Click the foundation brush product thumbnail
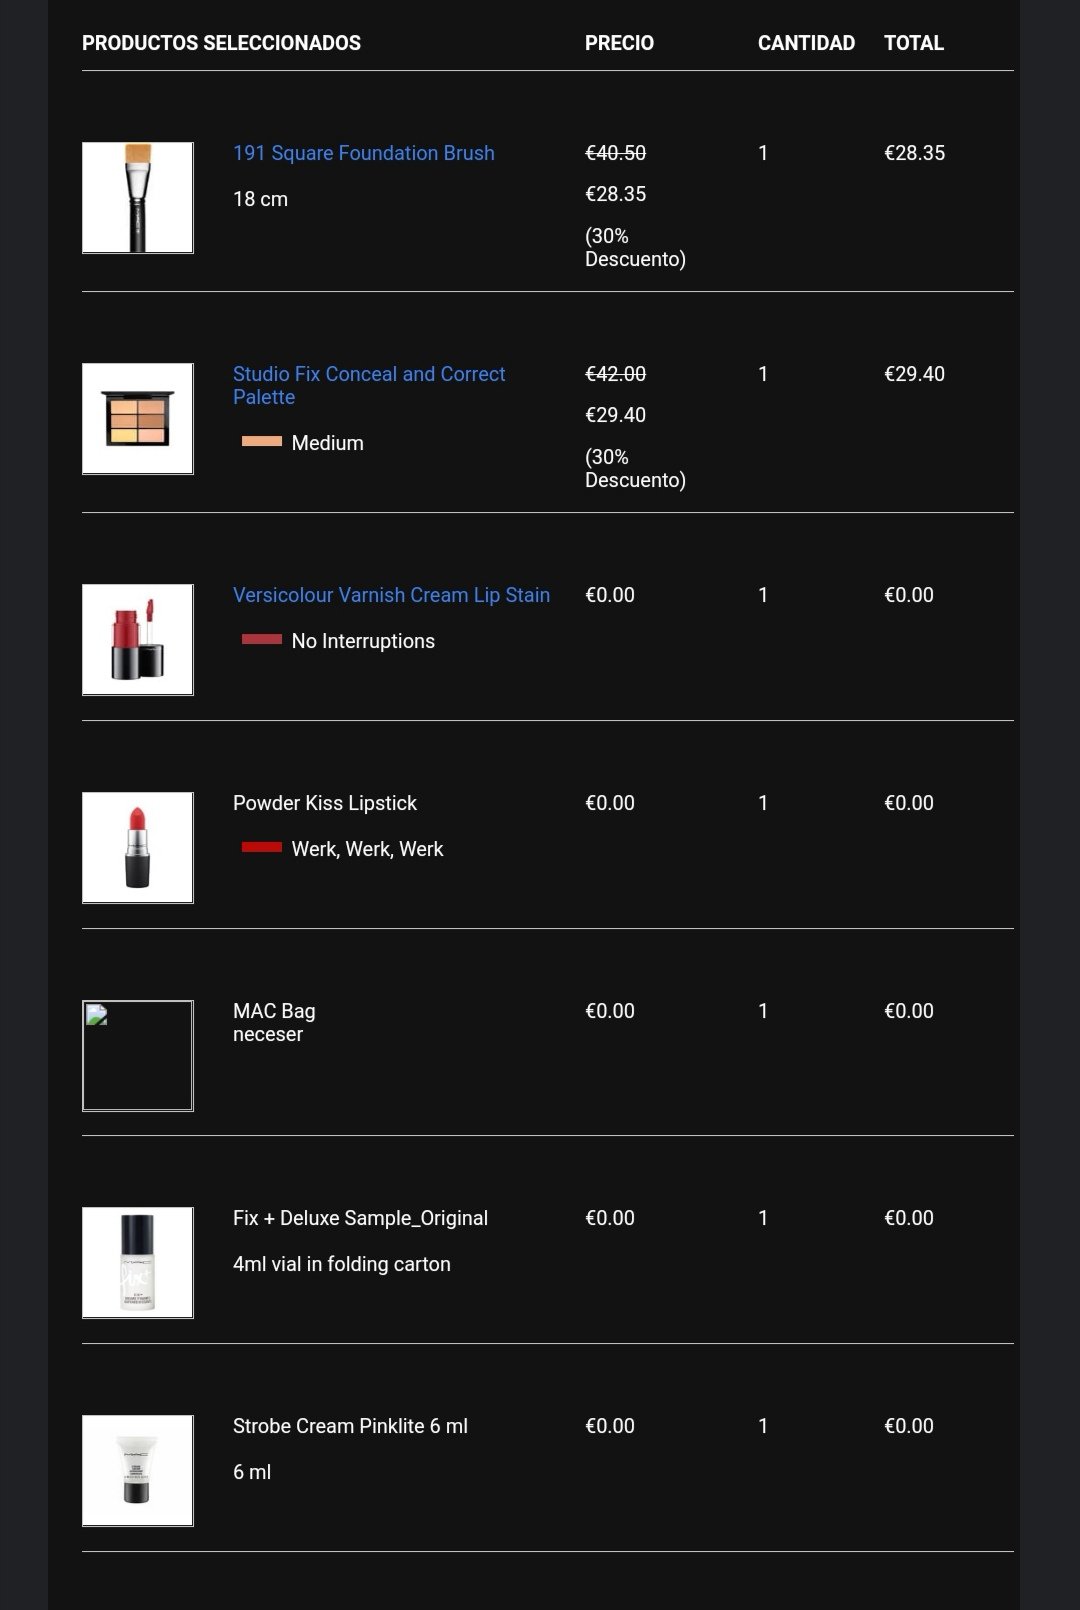Viewport: 1080px width, 1610px height. [x=138, y=198]
